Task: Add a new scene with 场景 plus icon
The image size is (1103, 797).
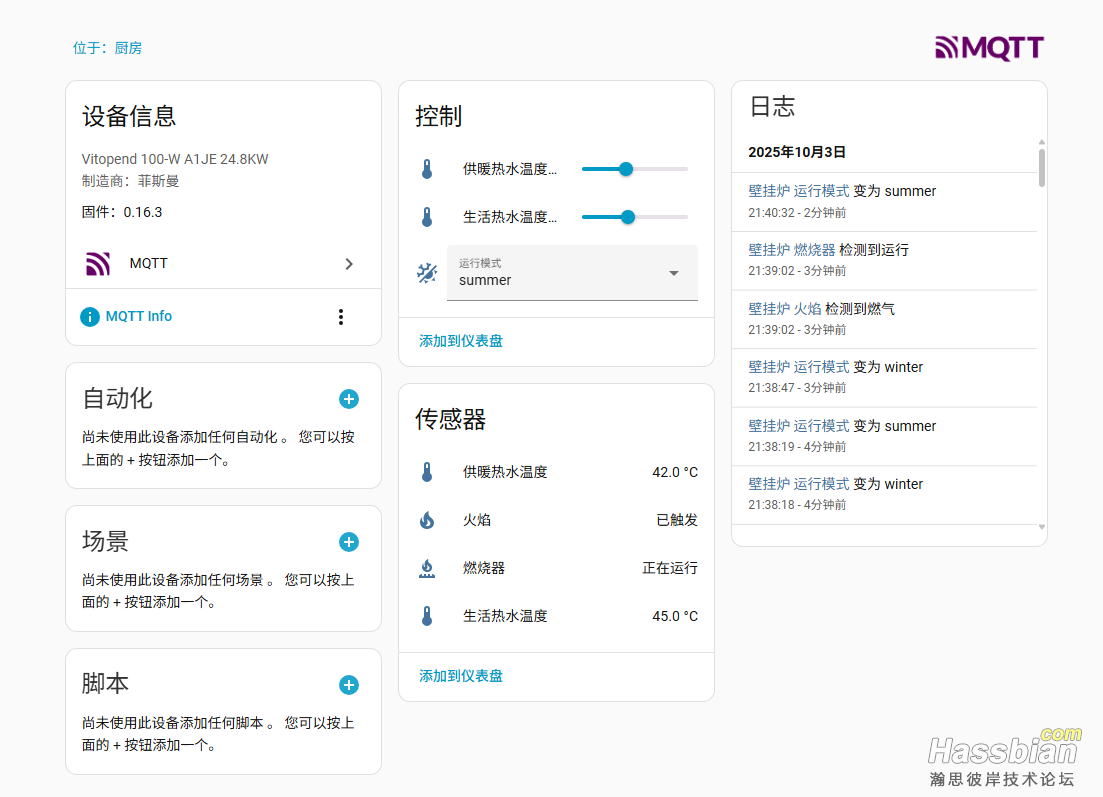Action: pyautogui.click(x=349, y=542)
